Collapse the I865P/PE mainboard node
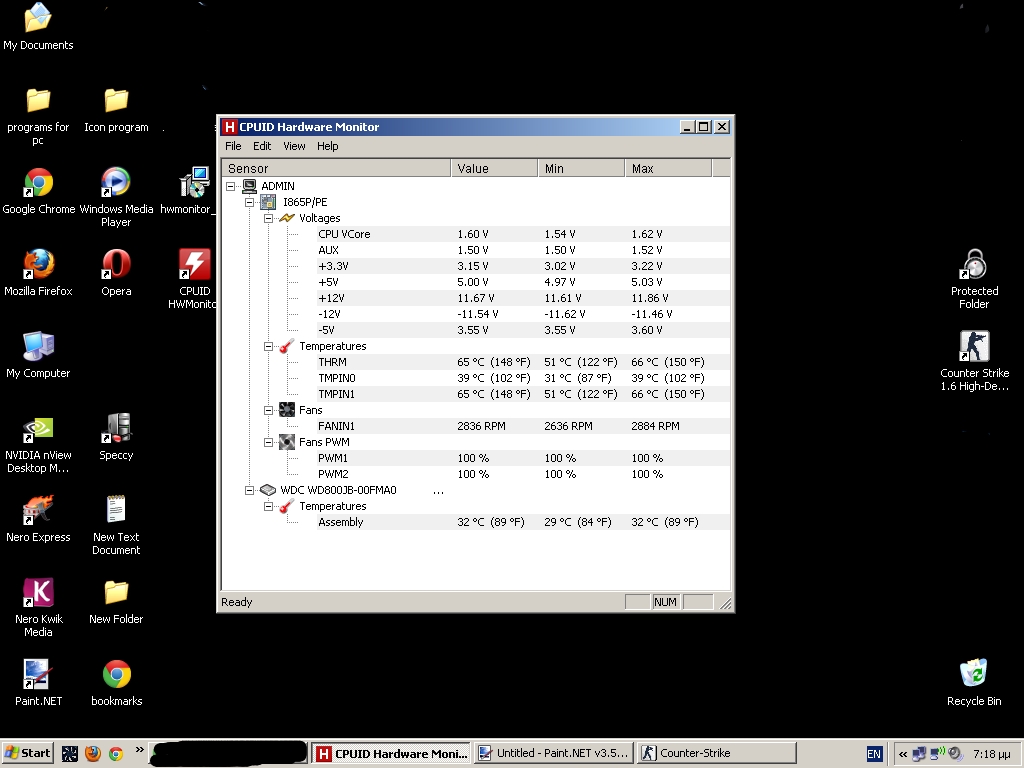1024x768 pixels. pyautogui.click(x=249, y=202)
